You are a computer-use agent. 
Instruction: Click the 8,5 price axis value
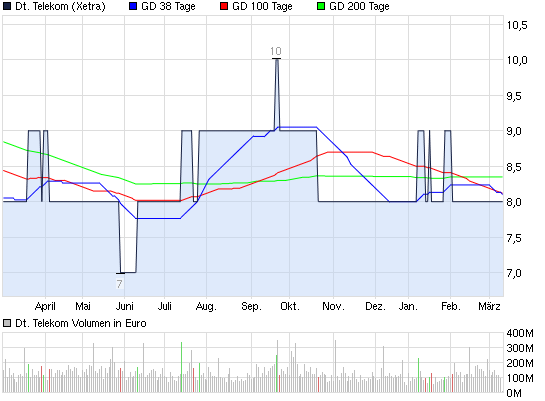coord(514,167)
